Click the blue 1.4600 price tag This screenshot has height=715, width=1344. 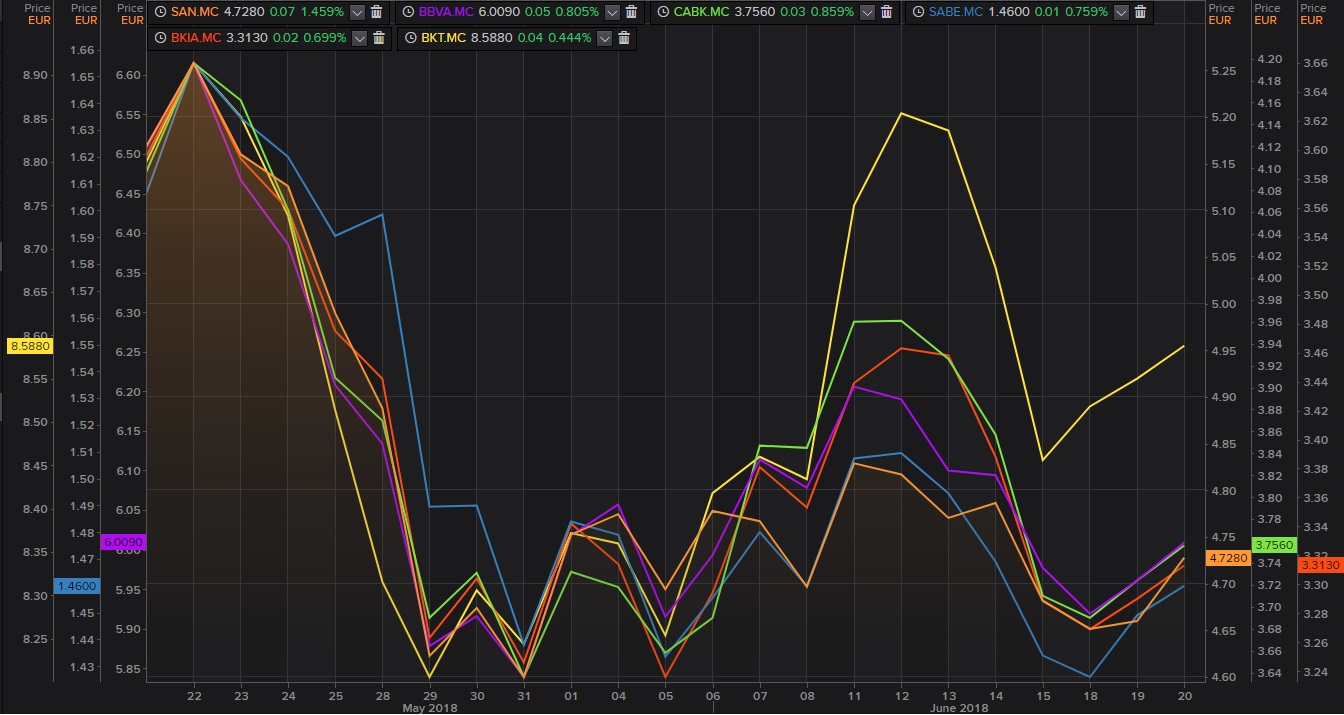(x=77, y=586)
